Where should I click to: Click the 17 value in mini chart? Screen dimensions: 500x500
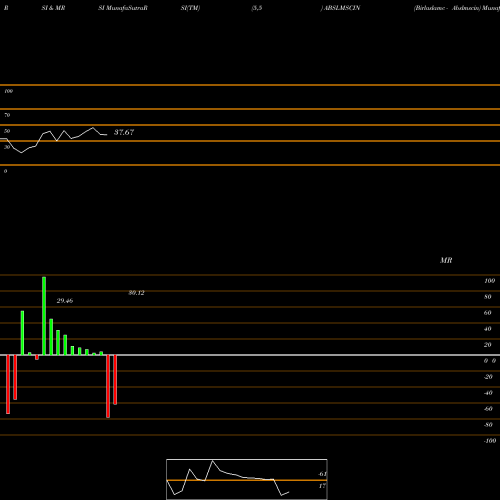click(x=322, y=486)
